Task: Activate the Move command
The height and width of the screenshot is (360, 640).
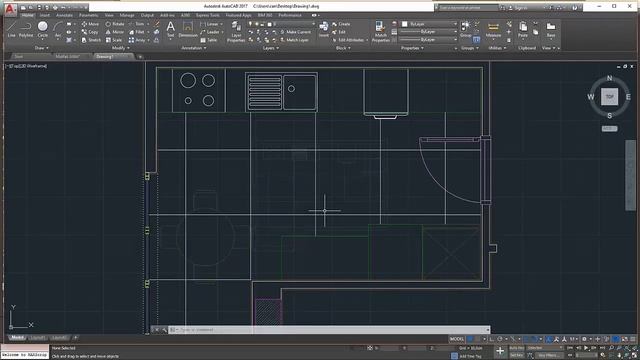Action: click(x=90, y=24)
